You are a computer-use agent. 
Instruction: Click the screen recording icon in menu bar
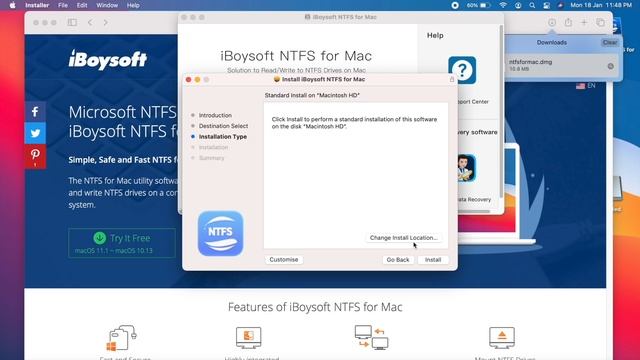(x=455, y=5)
